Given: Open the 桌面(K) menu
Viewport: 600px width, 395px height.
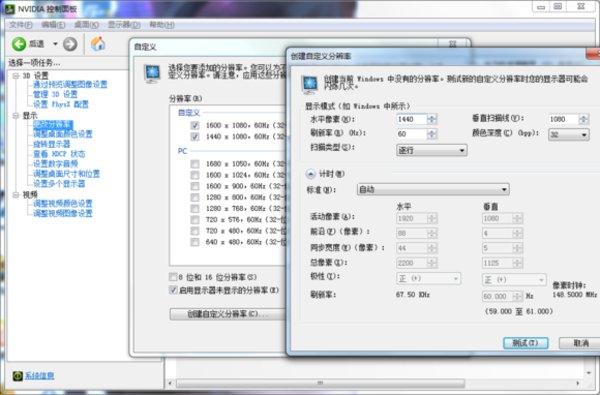Looking at the screenshot, I should coord(86,25).
